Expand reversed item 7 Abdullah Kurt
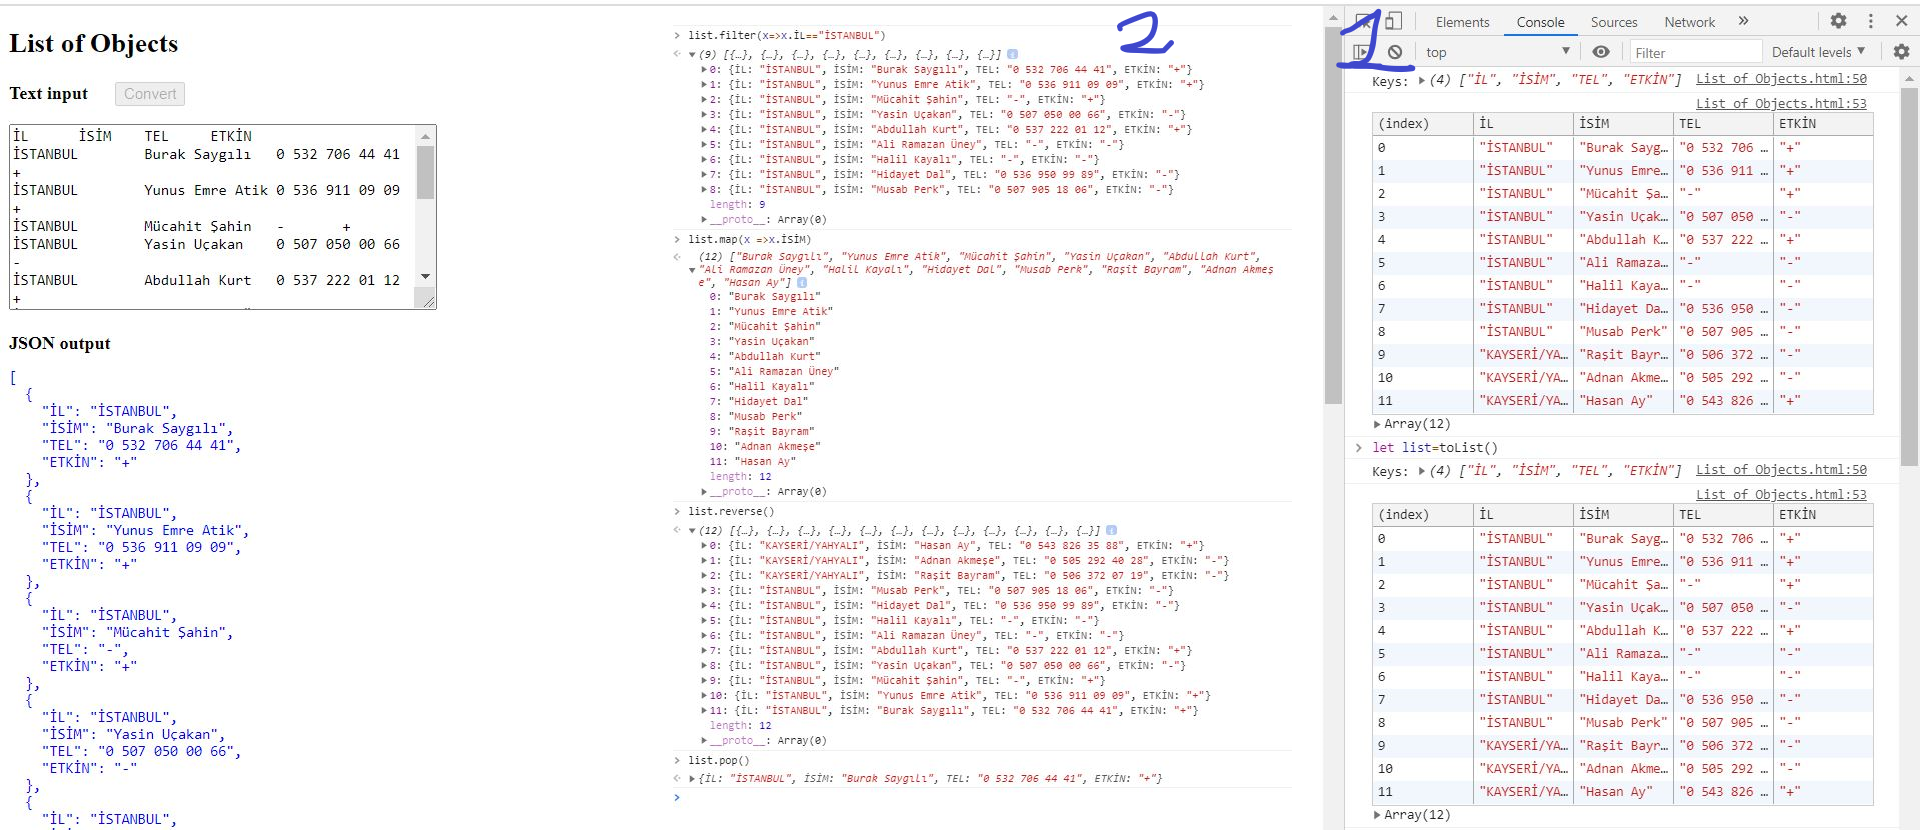 704,651
